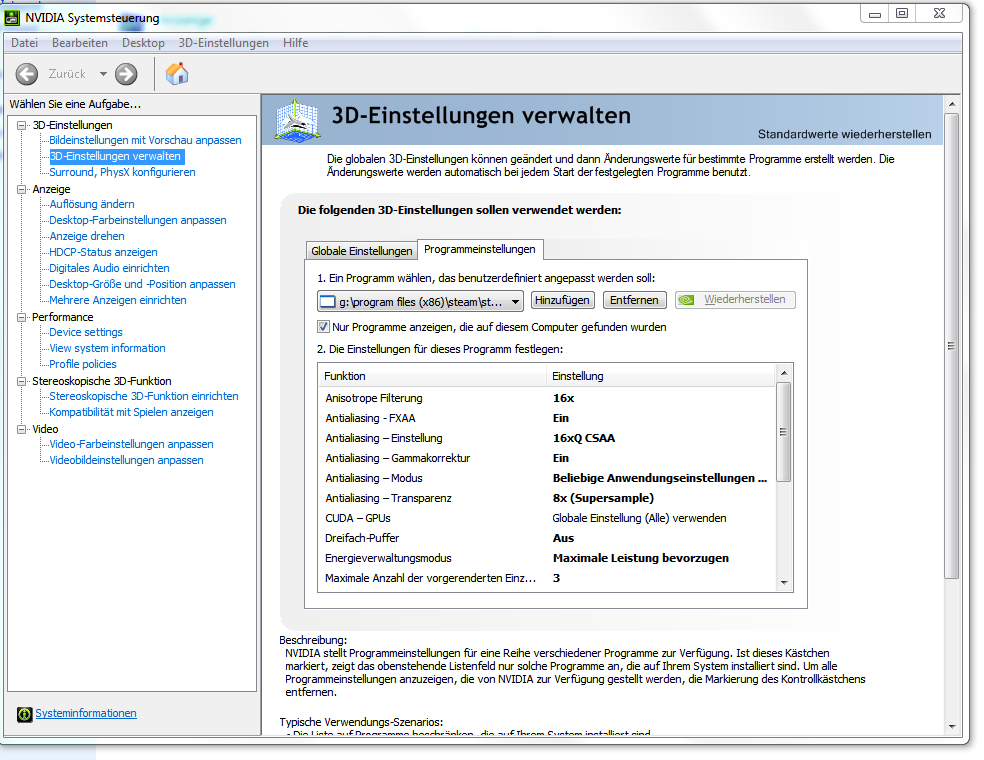This screenshot has height=760, width=984.
Task: Select the Dreifach-Puffer row
Action: click(x=548, y=538)
